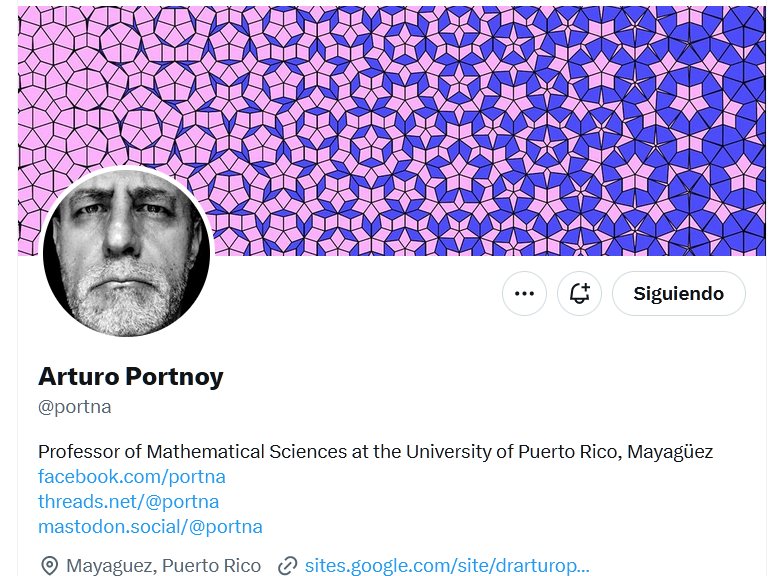Click the Siguiendo button
Image resolution: width=784 pixels, height=576 pixels.
tap(678, 294)
